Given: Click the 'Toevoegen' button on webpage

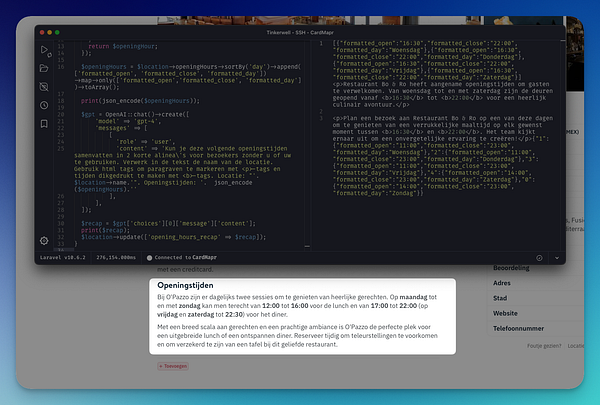Looking at the screenshot, I should click(173, 366).
